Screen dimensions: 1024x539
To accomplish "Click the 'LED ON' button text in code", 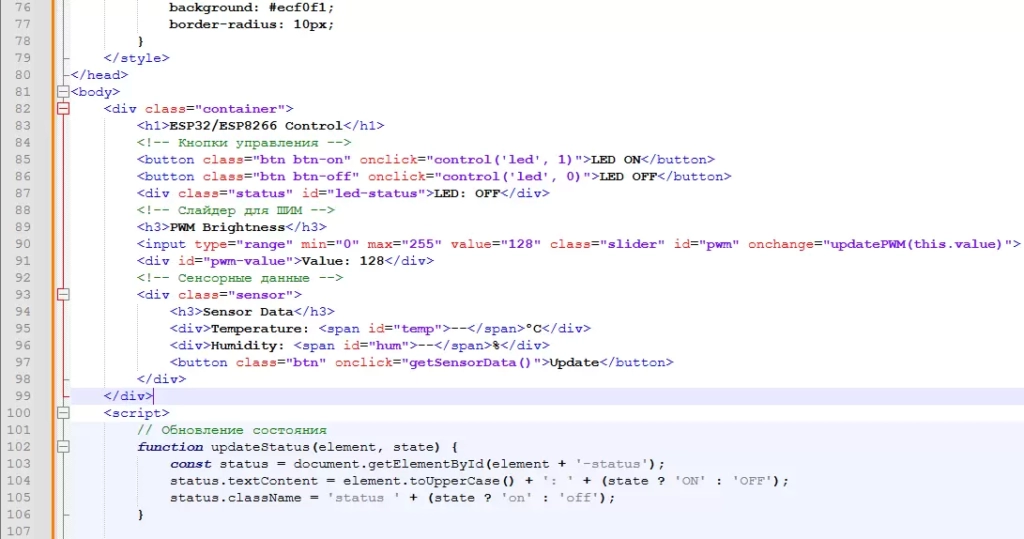I will click(x=616, y=159).
